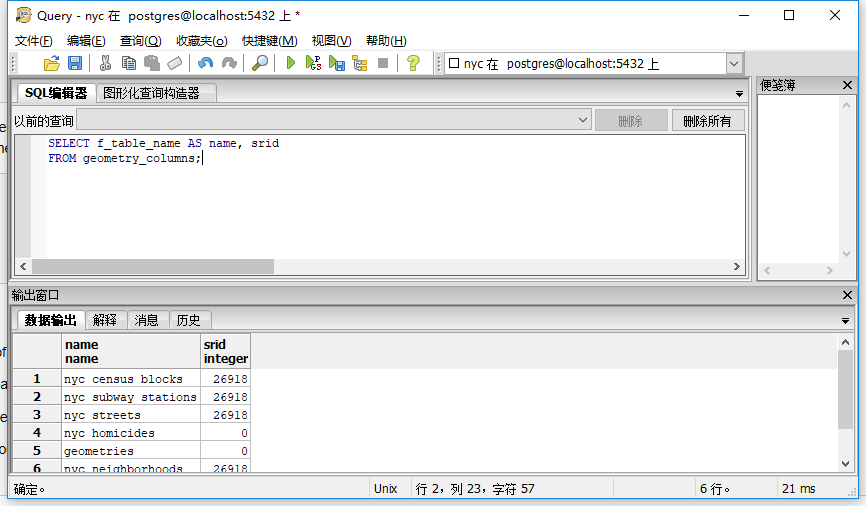This screenshot has height=506, width=866.
Task: Switch to the SQL编辑器 tab
Action: pyautogui.click(x=56, y=93)
